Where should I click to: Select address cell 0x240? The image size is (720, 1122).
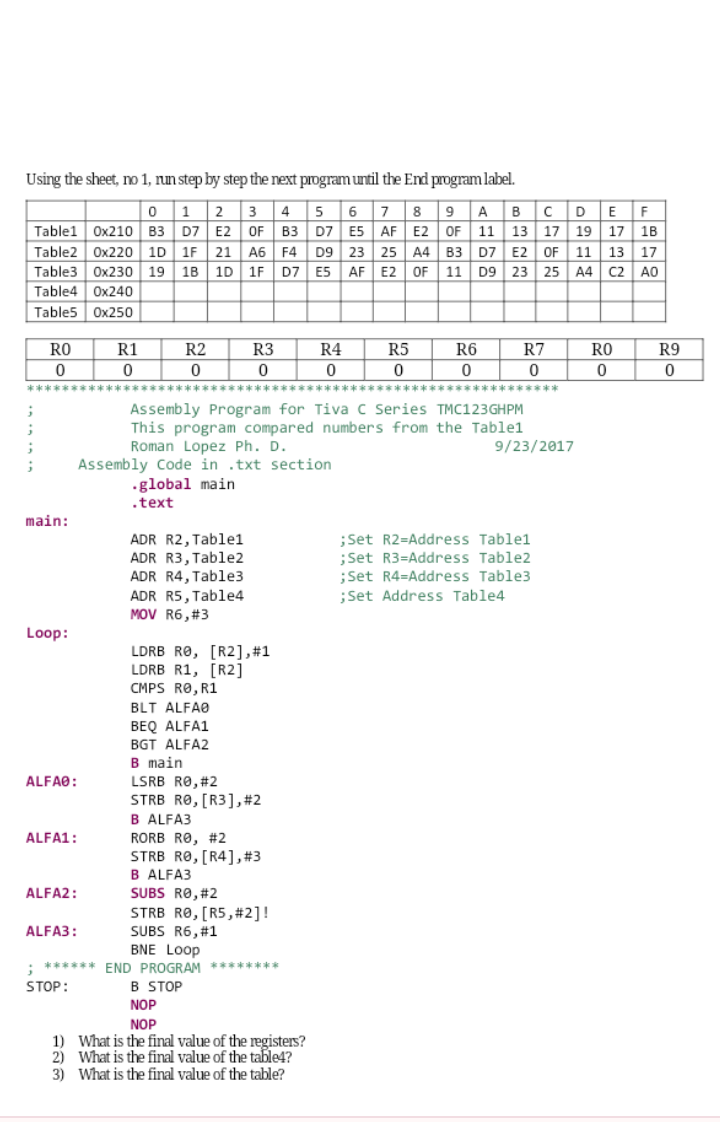113,291
